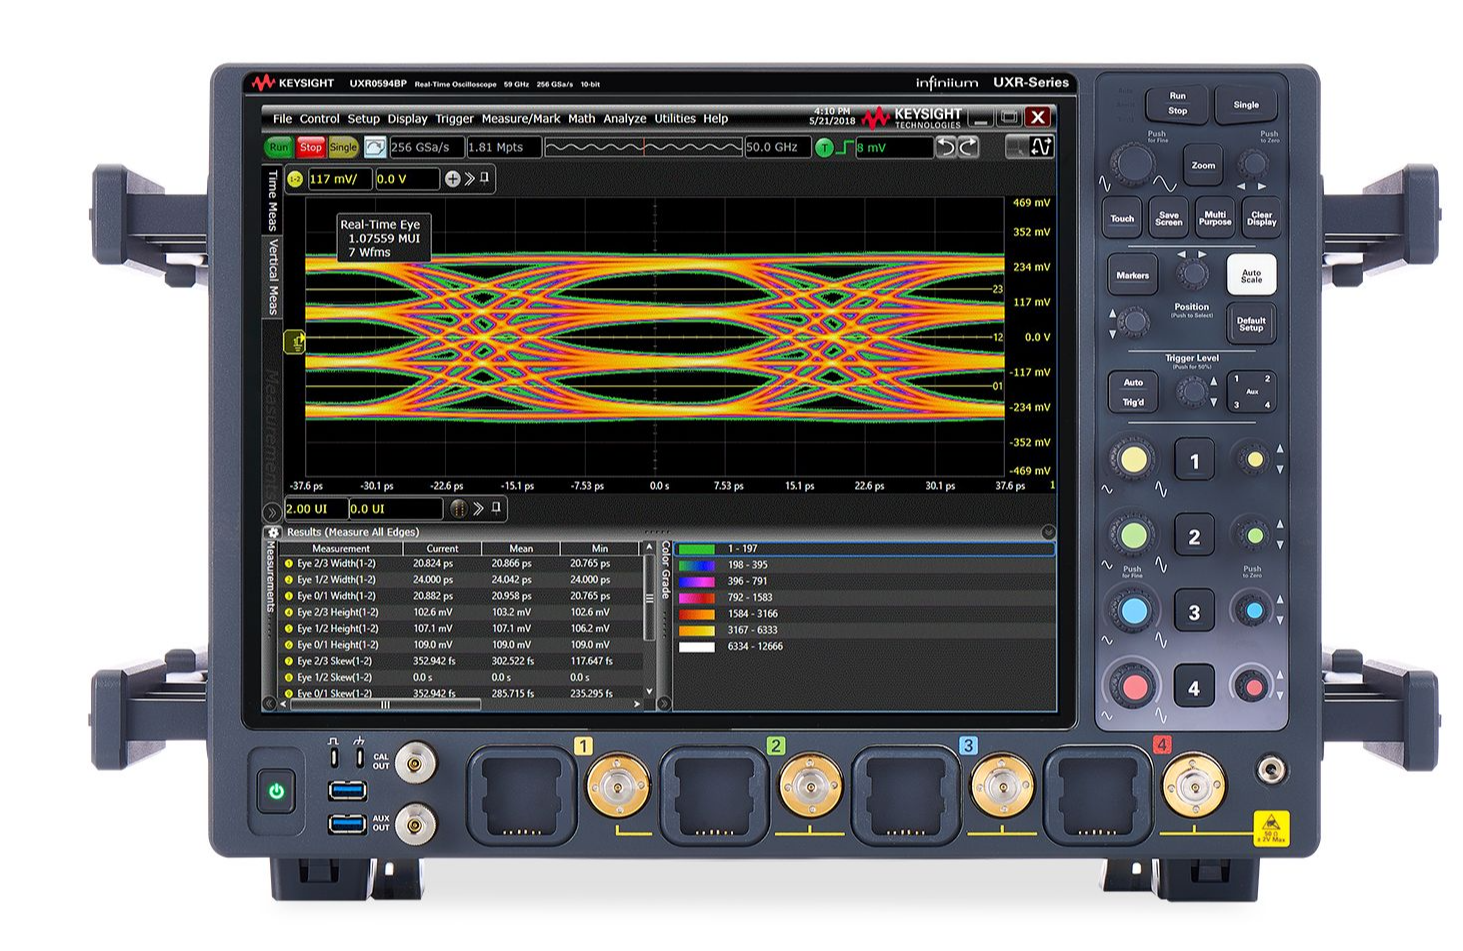Click the green trigger T icon

[824, 148]
